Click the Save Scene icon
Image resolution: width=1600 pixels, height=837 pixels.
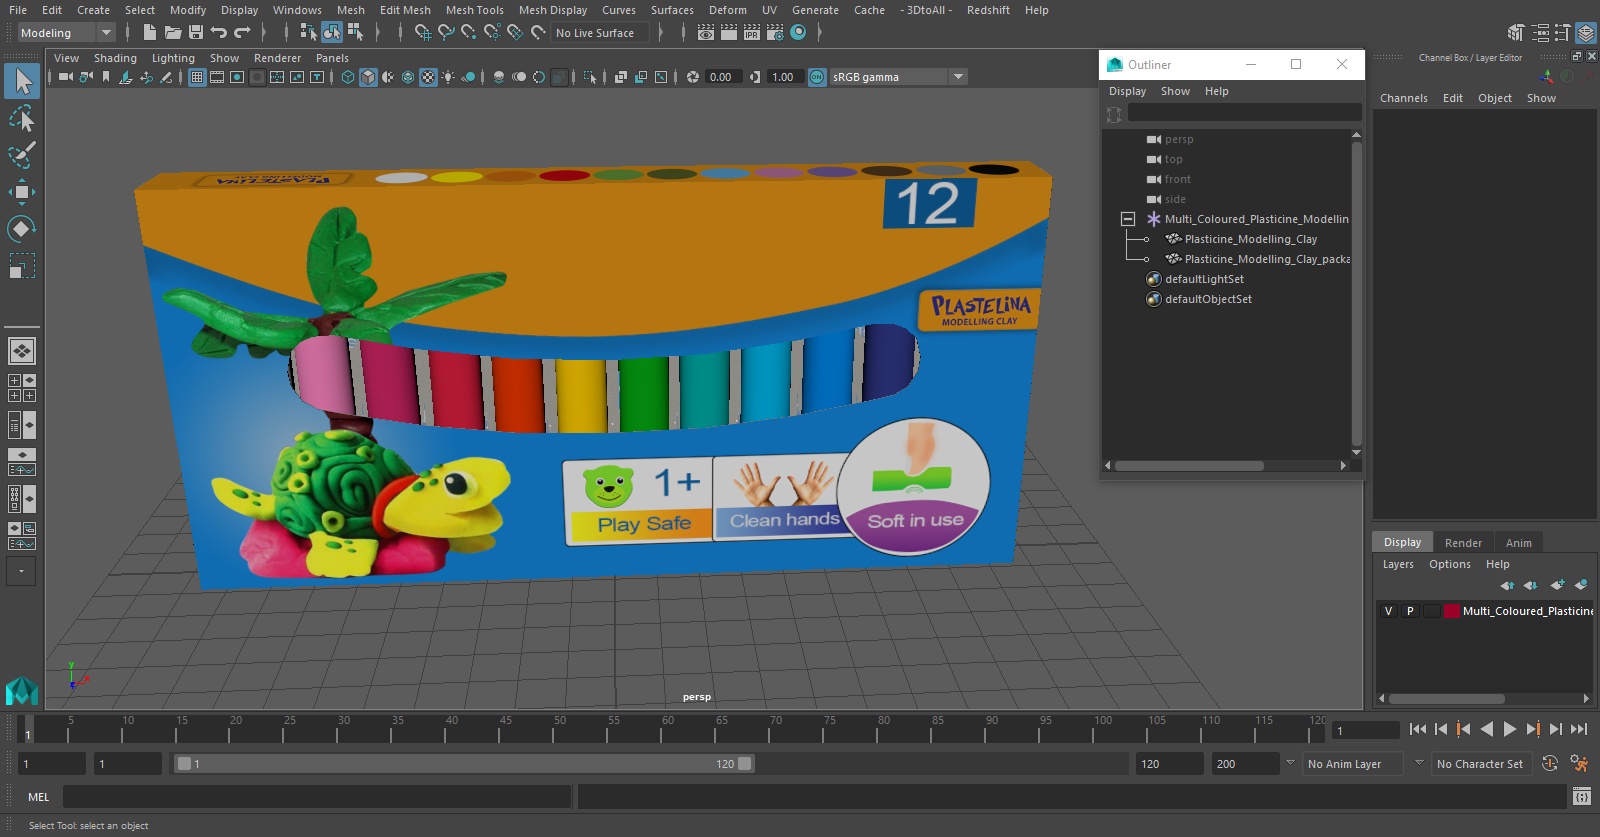[x=196, y=33]
